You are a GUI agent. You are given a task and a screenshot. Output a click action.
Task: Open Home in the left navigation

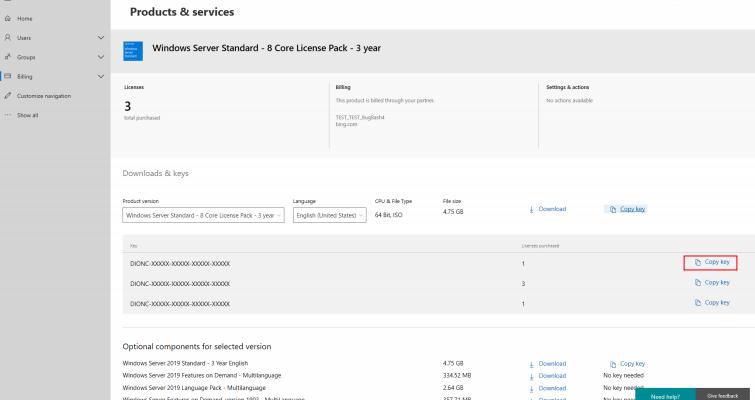coord(25,19)
